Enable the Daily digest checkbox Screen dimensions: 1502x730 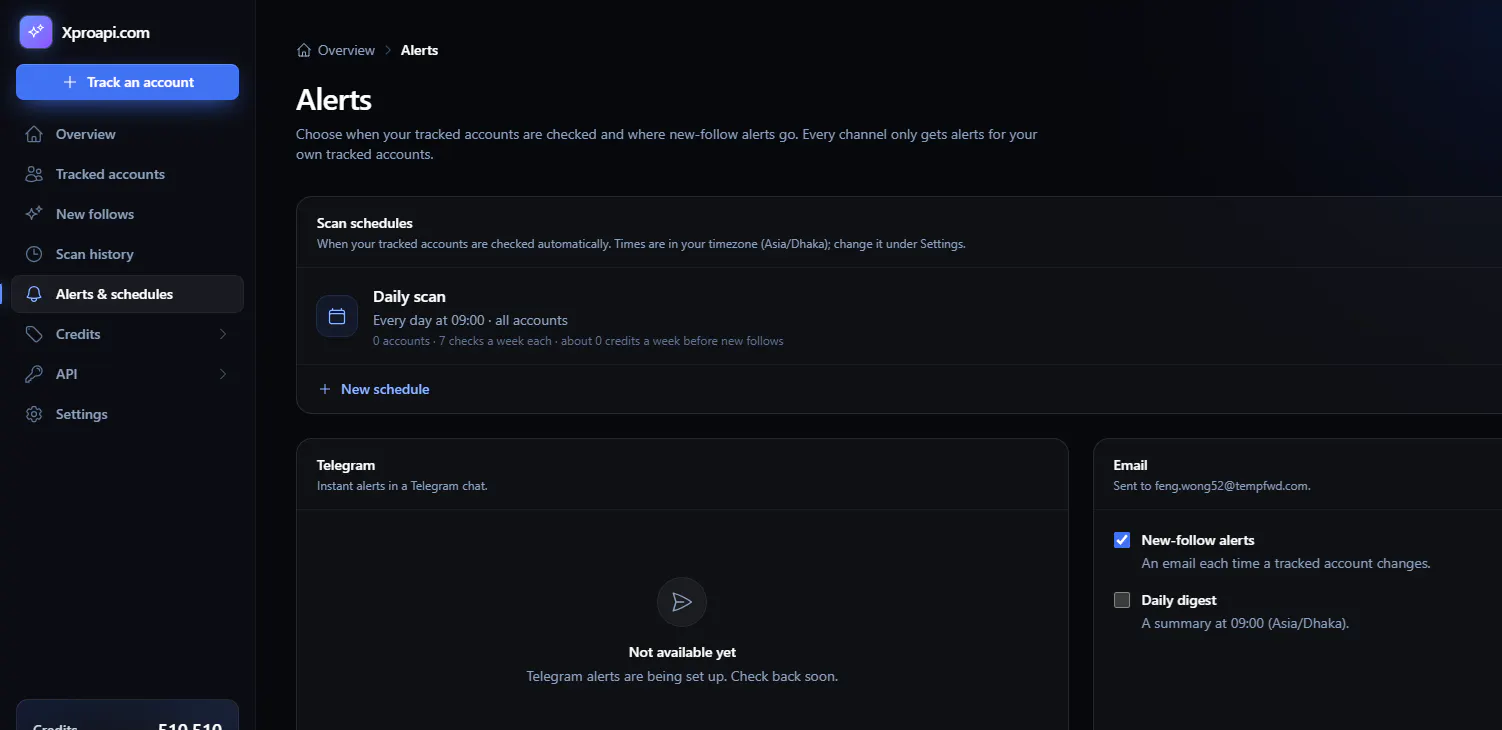coord(1122,600)
